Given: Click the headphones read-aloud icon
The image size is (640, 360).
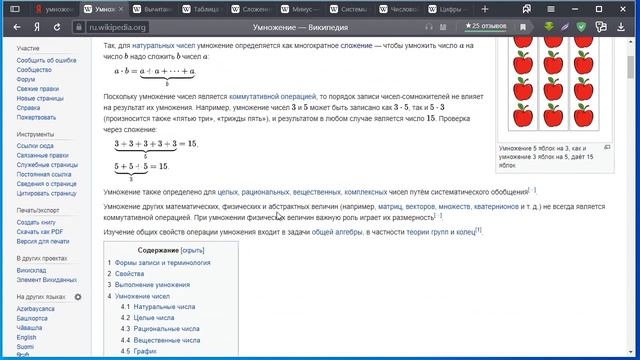Looking at the screenshot, I should (x=429, y=27).
